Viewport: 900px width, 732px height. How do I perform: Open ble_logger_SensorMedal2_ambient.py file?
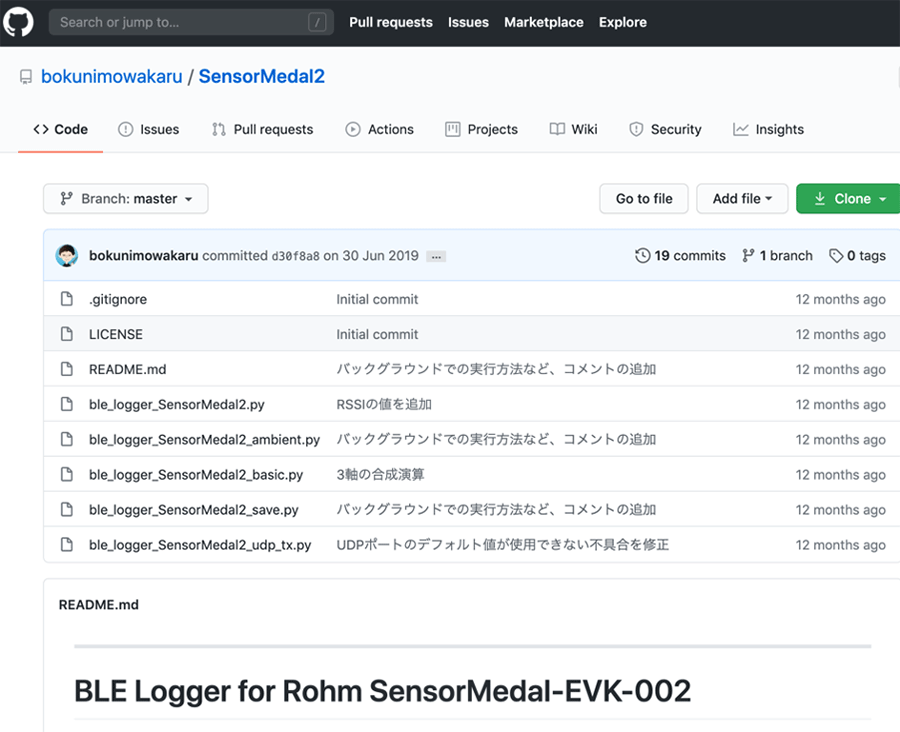pyautogui.click(x=204, y=440)
